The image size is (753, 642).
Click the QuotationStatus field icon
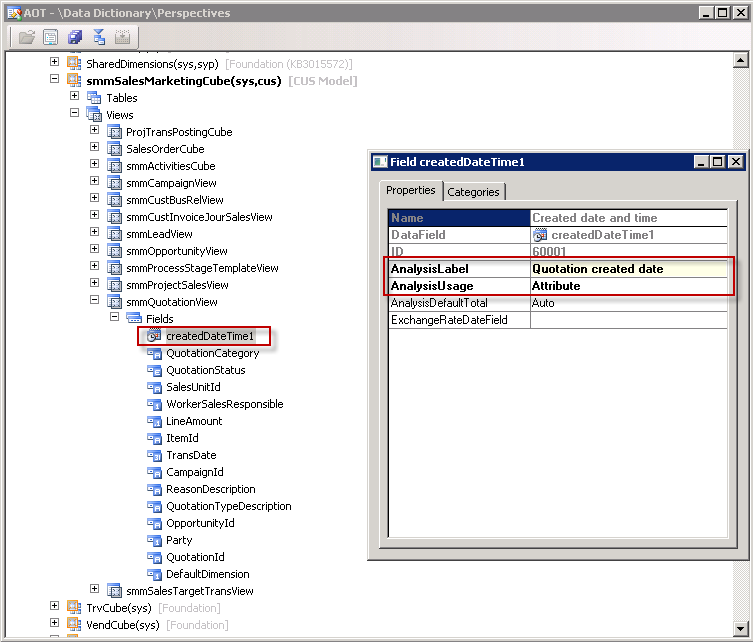(x=154, y=370)
